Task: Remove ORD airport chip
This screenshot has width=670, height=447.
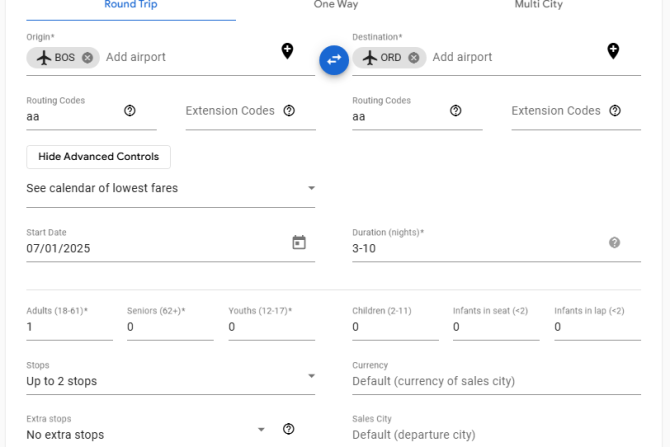Action: pyautogui.click(x=413, y=57)
